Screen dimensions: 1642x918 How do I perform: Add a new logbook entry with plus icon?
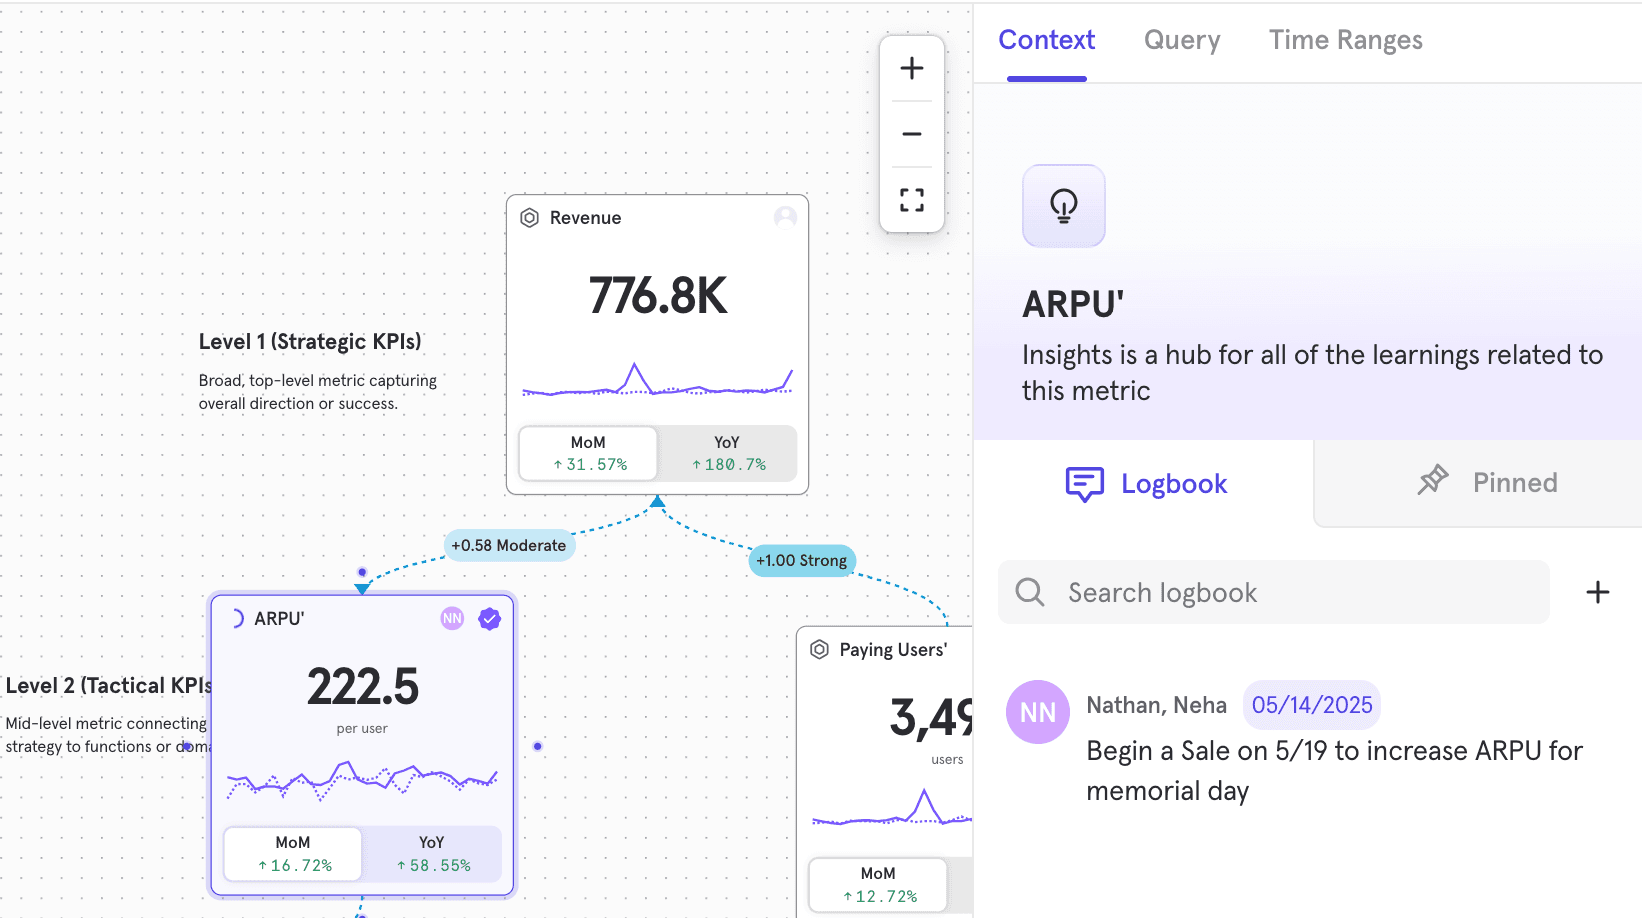(1597, 592)
